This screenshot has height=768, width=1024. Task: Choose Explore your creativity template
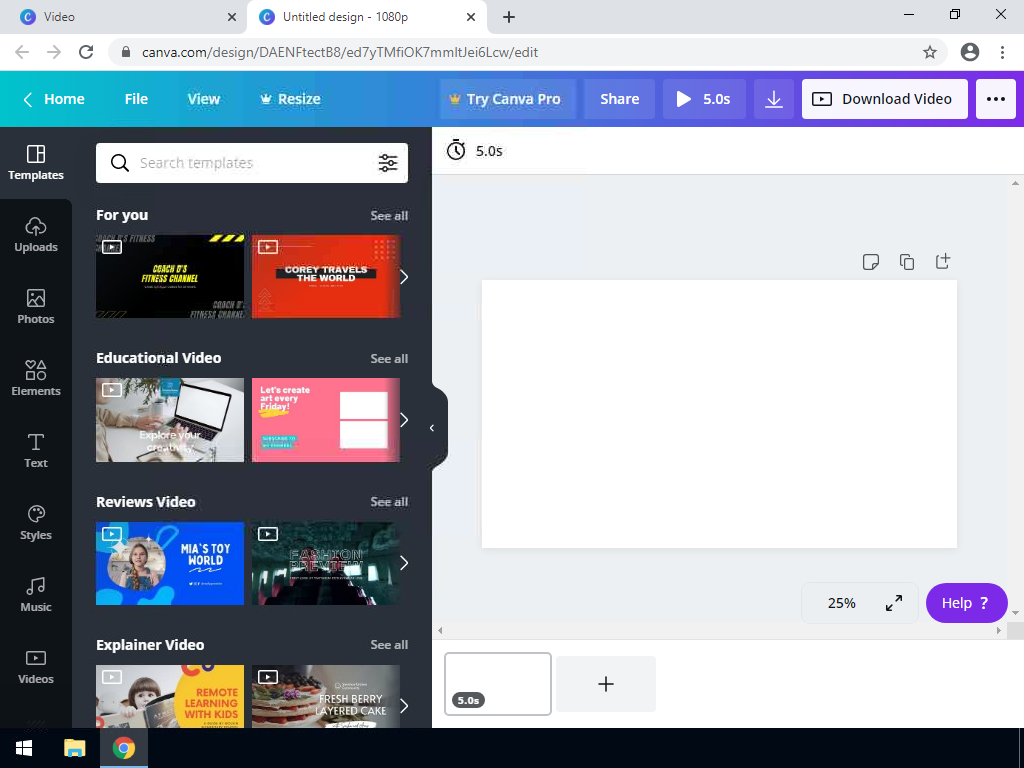click(170, 420)
